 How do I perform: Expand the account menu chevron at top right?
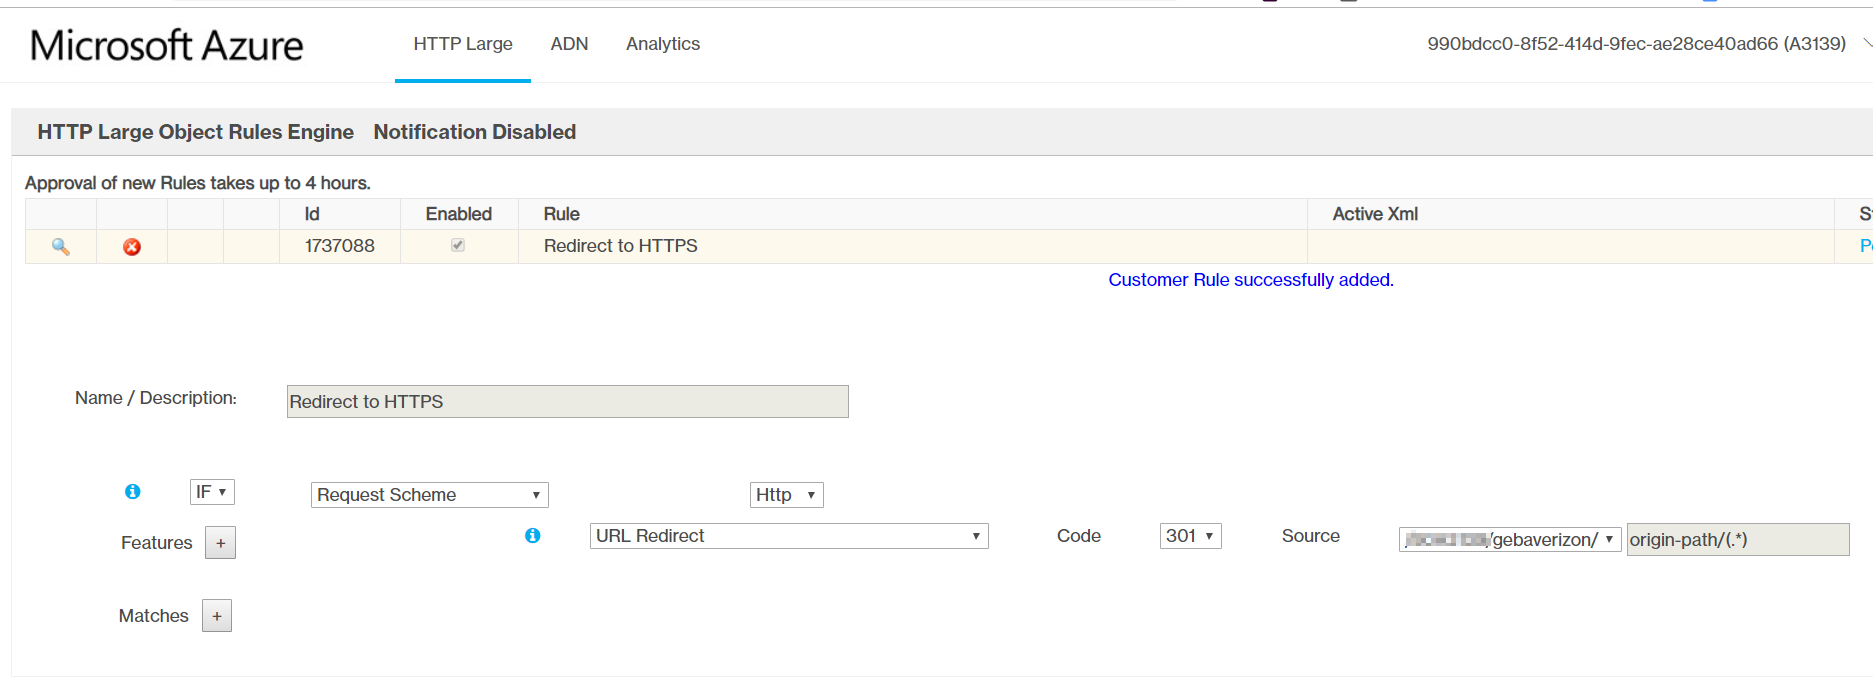(1865, 44)
